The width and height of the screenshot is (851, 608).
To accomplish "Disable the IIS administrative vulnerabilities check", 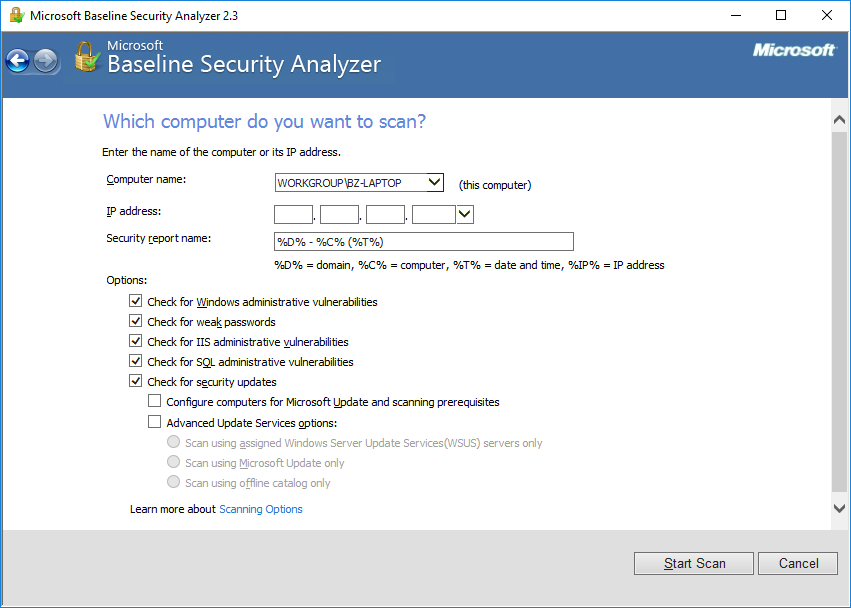I will [136, 342].
